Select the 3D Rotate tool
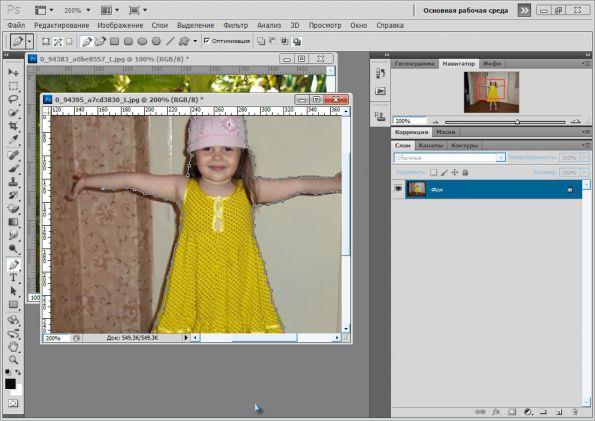Screen dimensions: 595x421 pyautogui.click(x=13, y=320)
